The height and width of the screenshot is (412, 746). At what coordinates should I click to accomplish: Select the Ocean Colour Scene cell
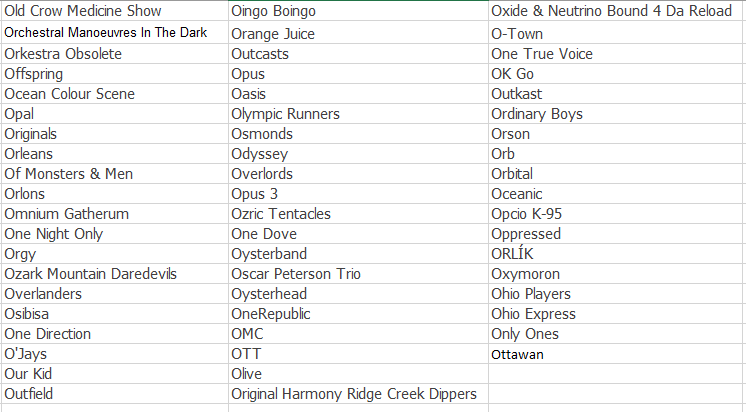[x=115, y=94]
